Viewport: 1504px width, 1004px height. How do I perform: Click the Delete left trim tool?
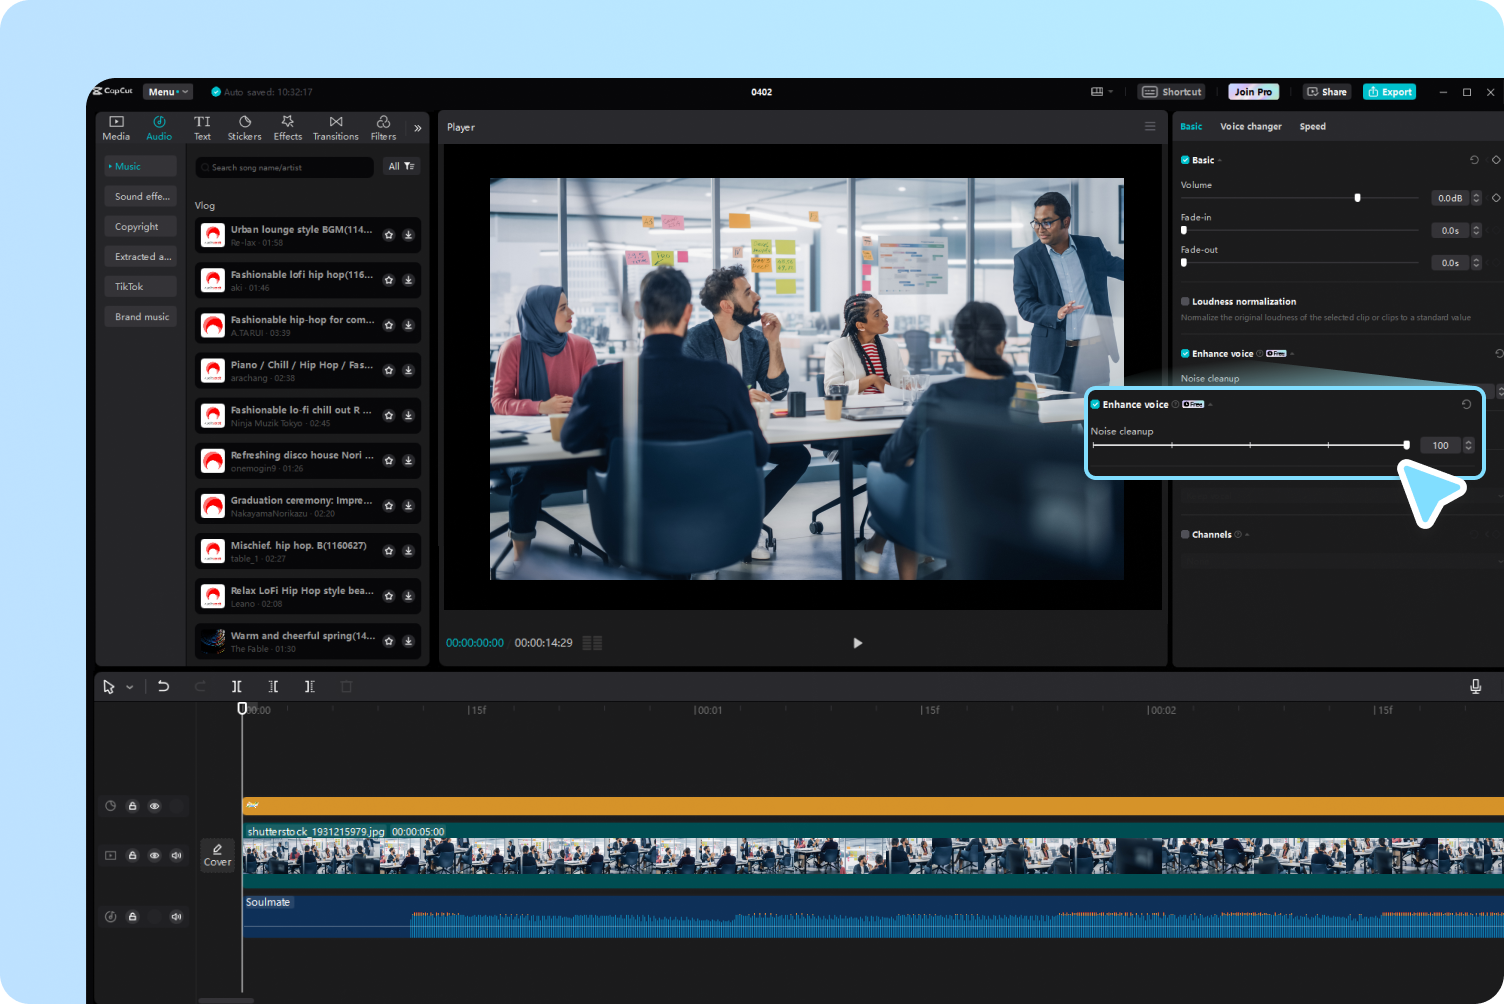pyautogui.click(x=273, y=687)
